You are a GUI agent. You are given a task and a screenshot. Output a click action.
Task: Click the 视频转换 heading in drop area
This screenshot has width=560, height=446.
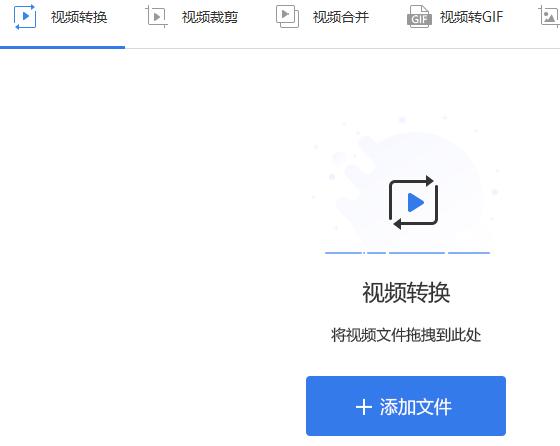[x=406, y=293]
